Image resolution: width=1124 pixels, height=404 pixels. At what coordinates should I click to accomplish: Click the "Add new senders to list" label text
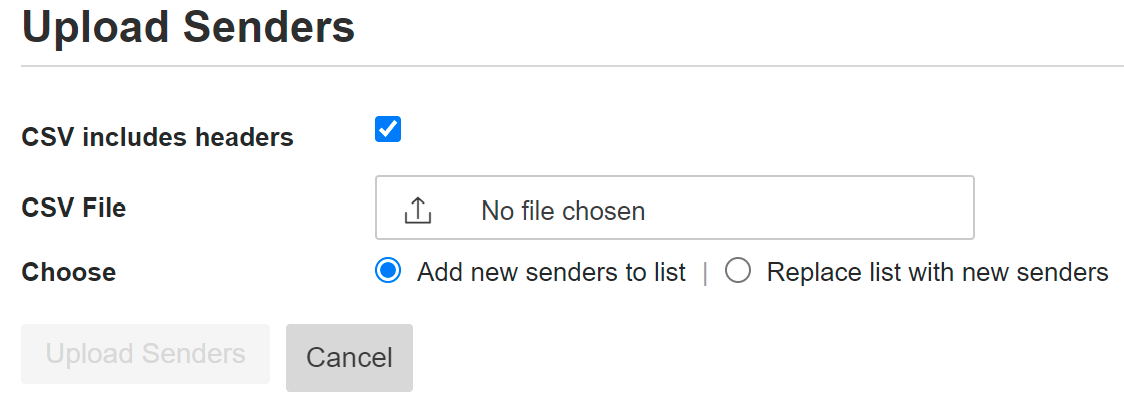tap(551, 272)
